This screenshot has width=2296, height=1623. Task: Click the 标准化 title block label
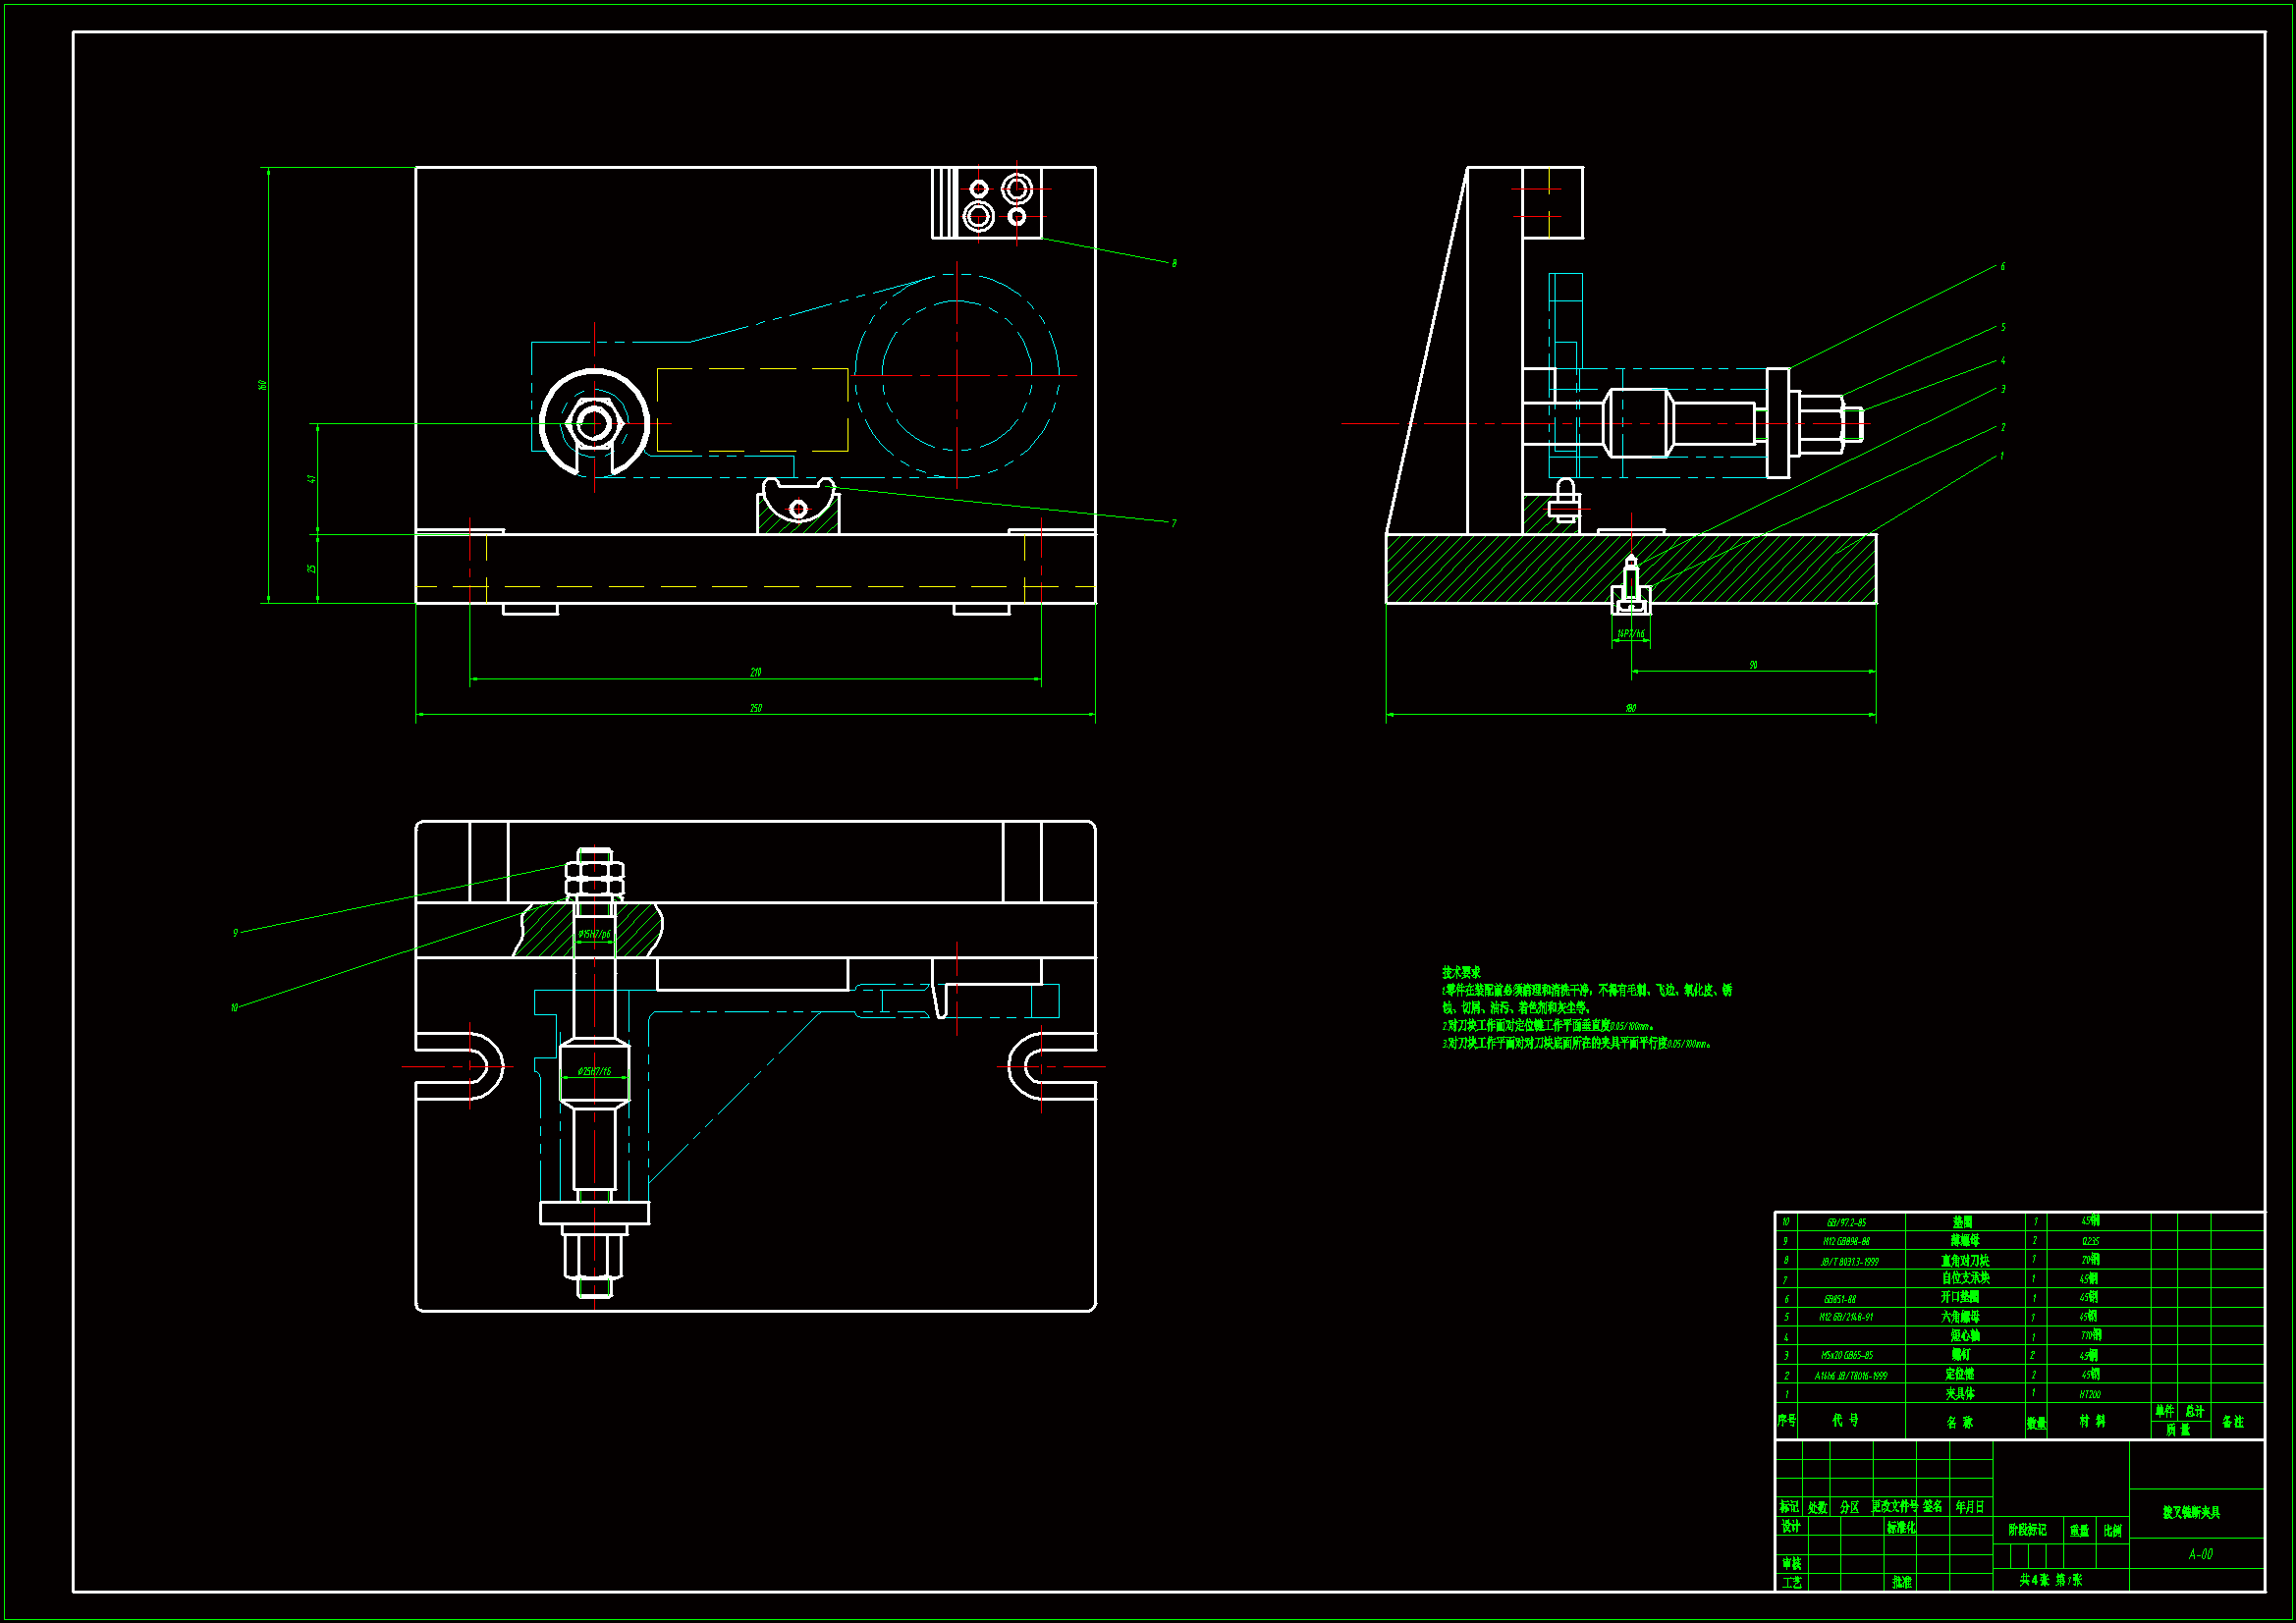click(x=1901, y=1527)
